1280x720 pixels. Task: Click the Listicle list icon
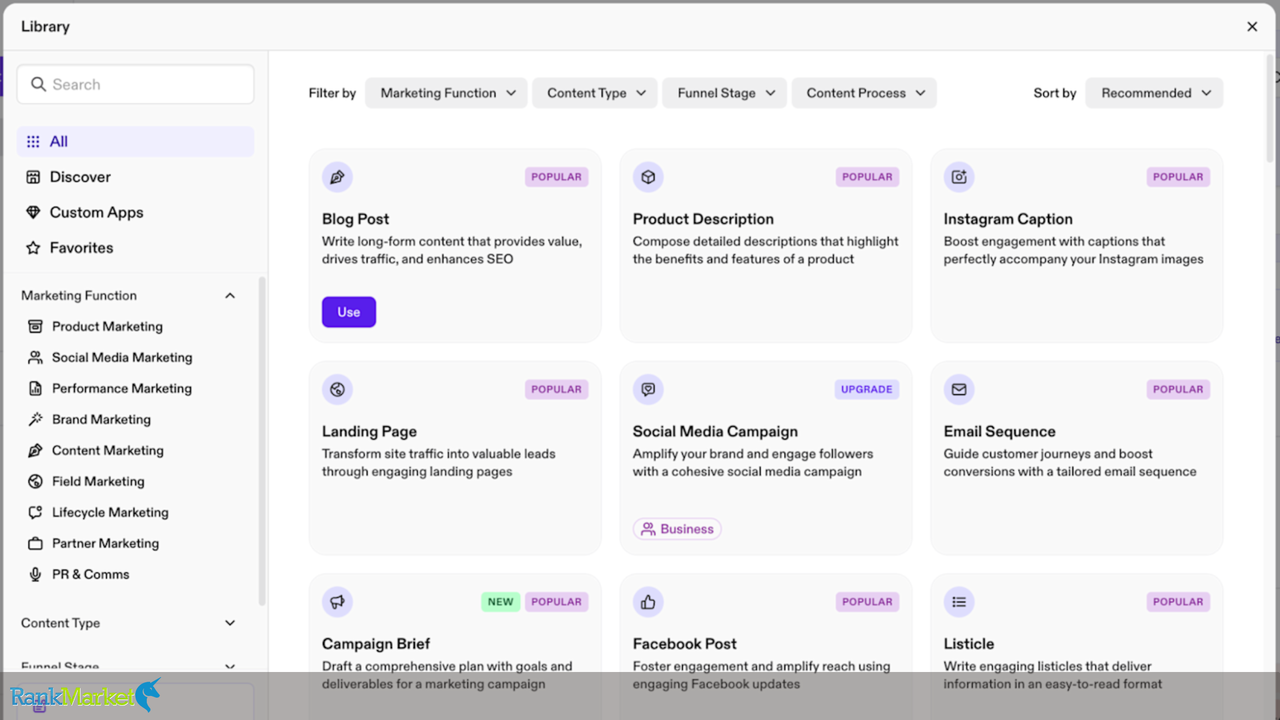pyautogui.click(x=959, y=602)
